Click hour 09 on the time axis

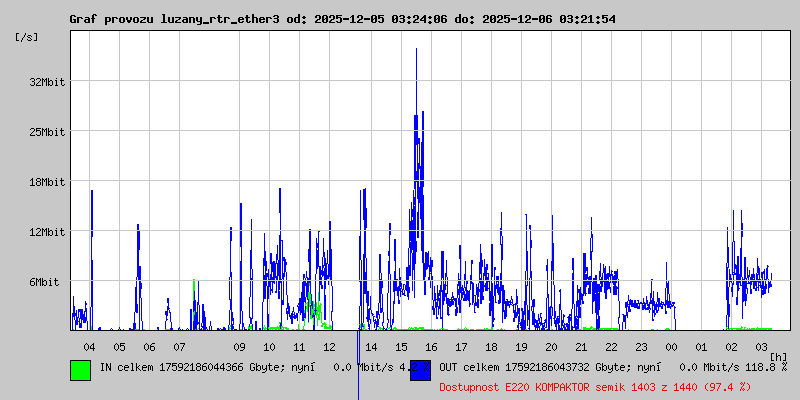239,346
